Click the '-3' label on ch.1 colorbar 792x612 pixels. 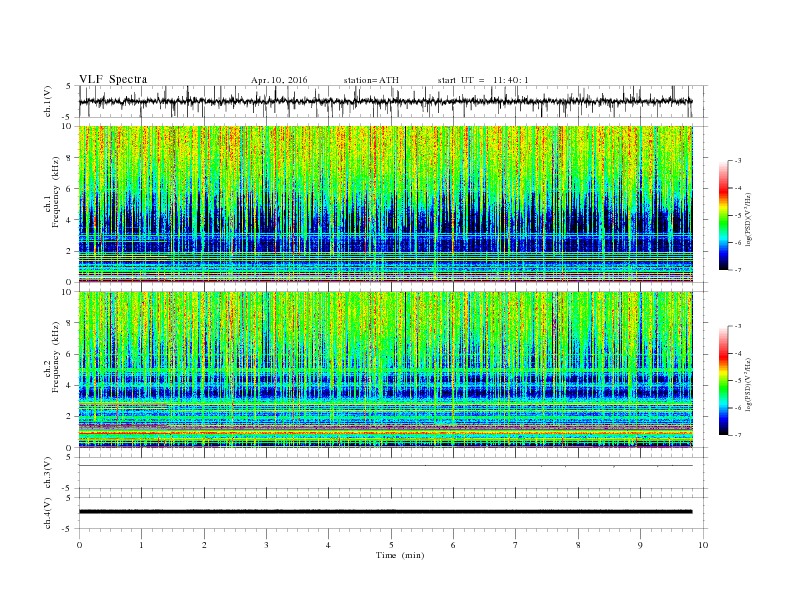click(737, 161)
